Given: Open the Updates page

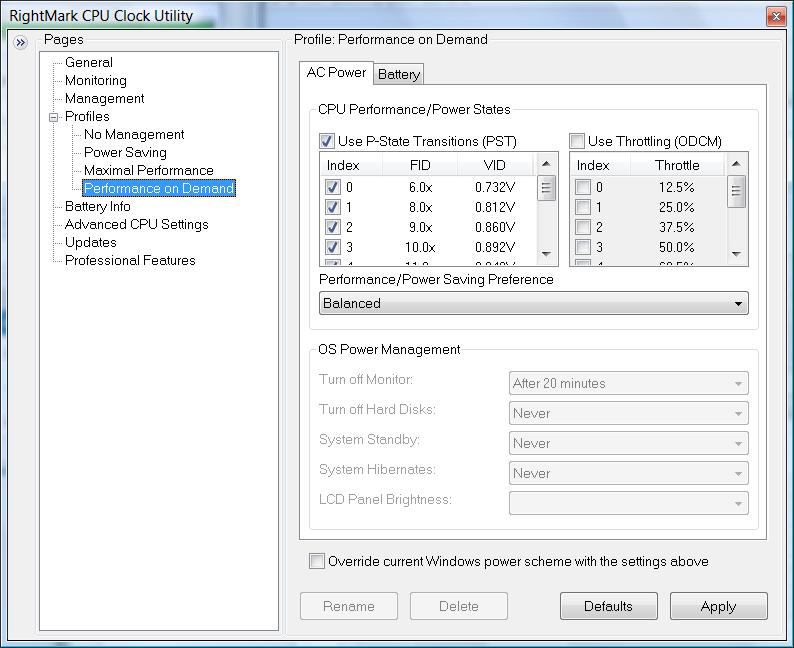Looking at the screenshot, I should (91, 242).
